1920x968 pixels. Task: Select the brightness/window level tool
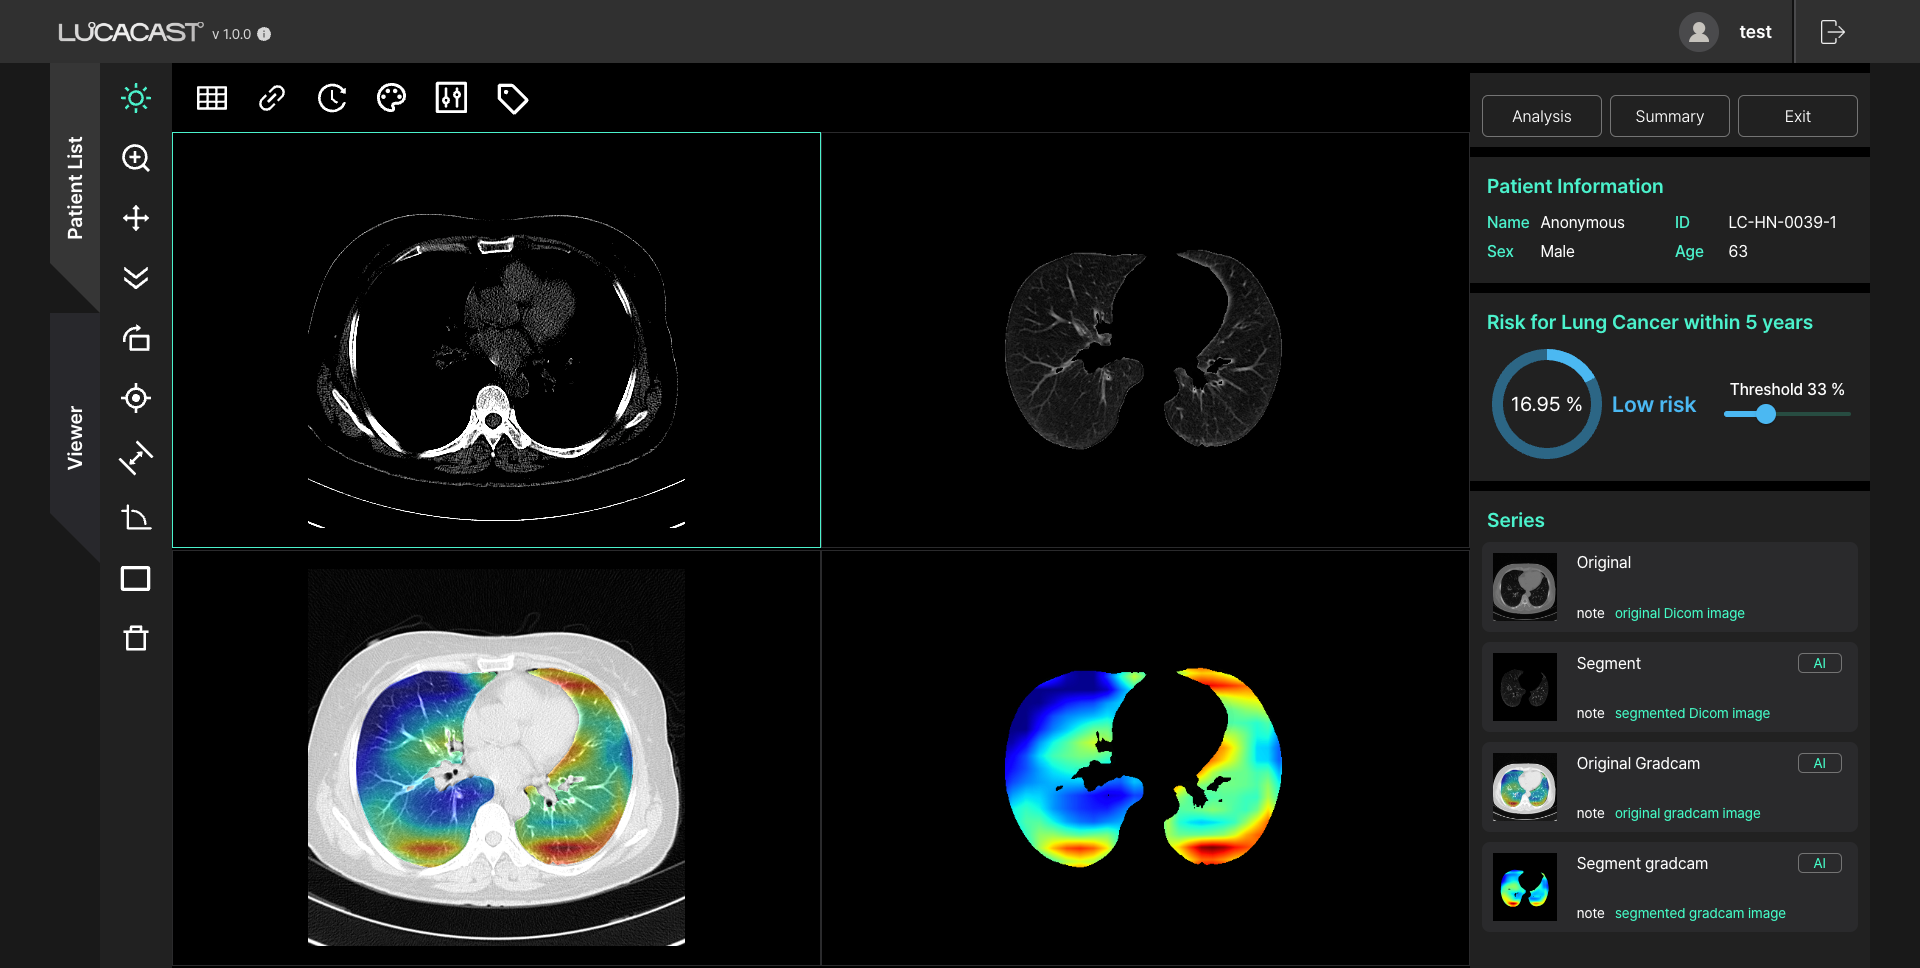pos(136,98)
